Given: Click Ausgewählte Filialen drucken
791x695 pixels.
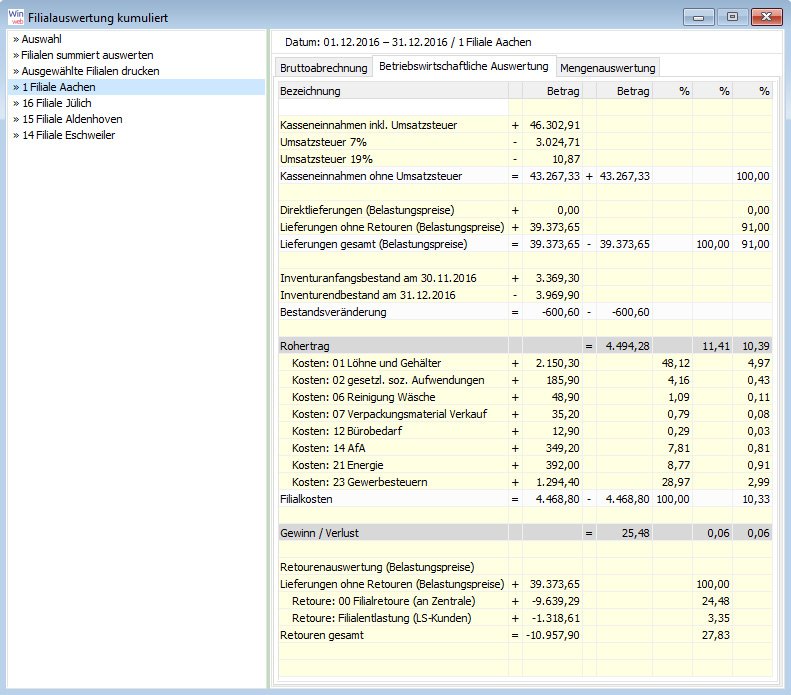Looking at the screenshot, I should coord(85,72).
